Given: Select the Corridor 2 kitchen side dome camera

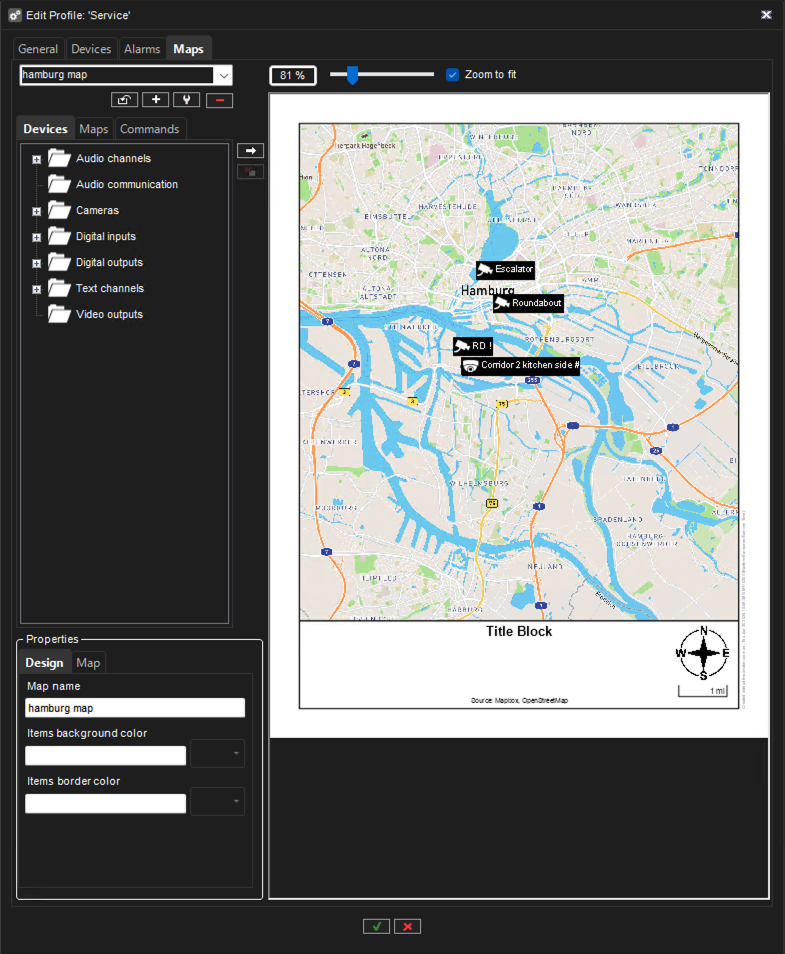Looking at the screenshot, I should pyautogui.click(x=520, y=366).
